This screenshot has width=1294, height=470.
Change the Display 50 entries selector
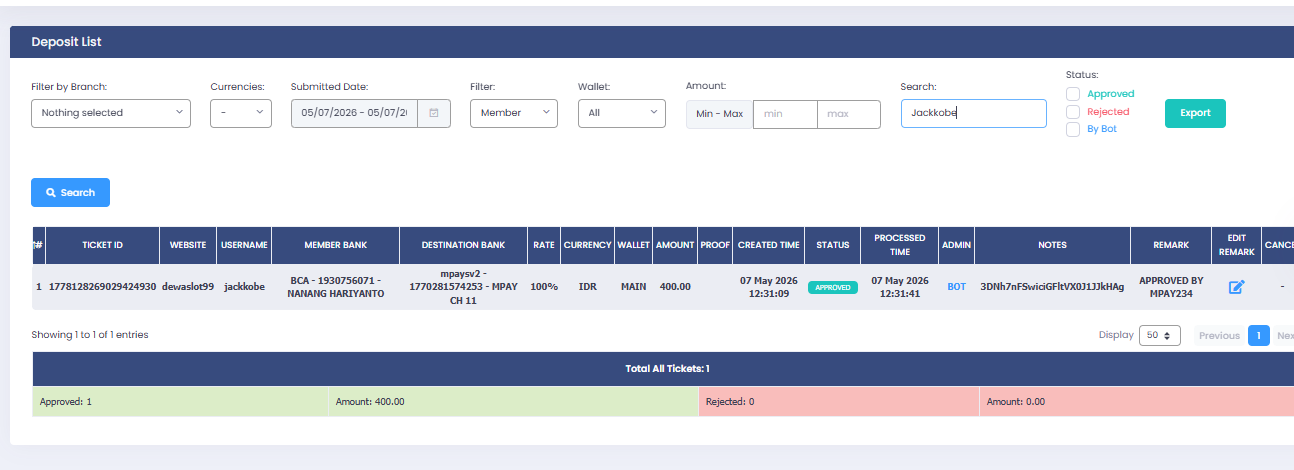tap(1160, 336)
